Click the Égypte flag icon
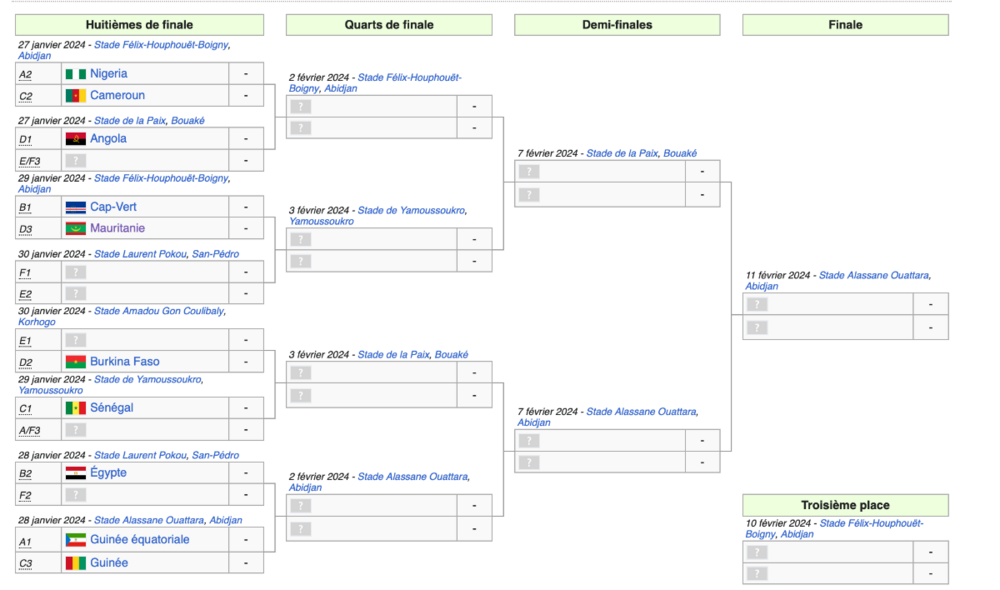Image resolution: width=1000 pixels, height=590 pixels. point(75,473)
